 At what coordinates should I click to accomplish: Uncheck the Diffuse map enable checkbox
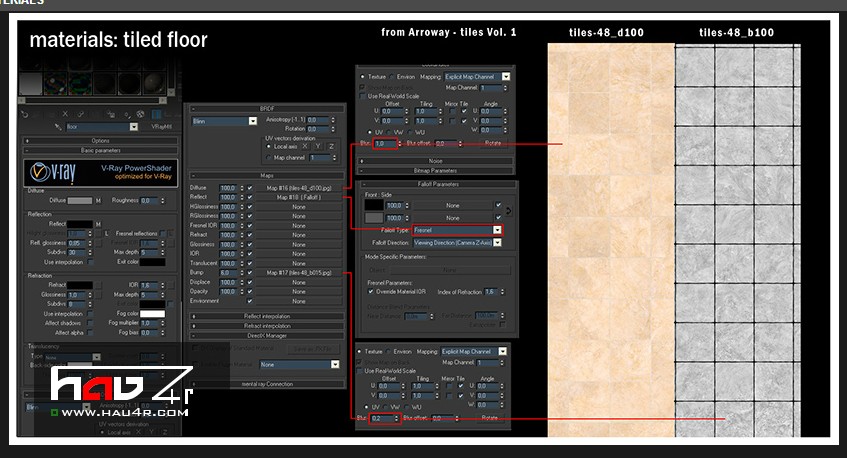point(250,188)
